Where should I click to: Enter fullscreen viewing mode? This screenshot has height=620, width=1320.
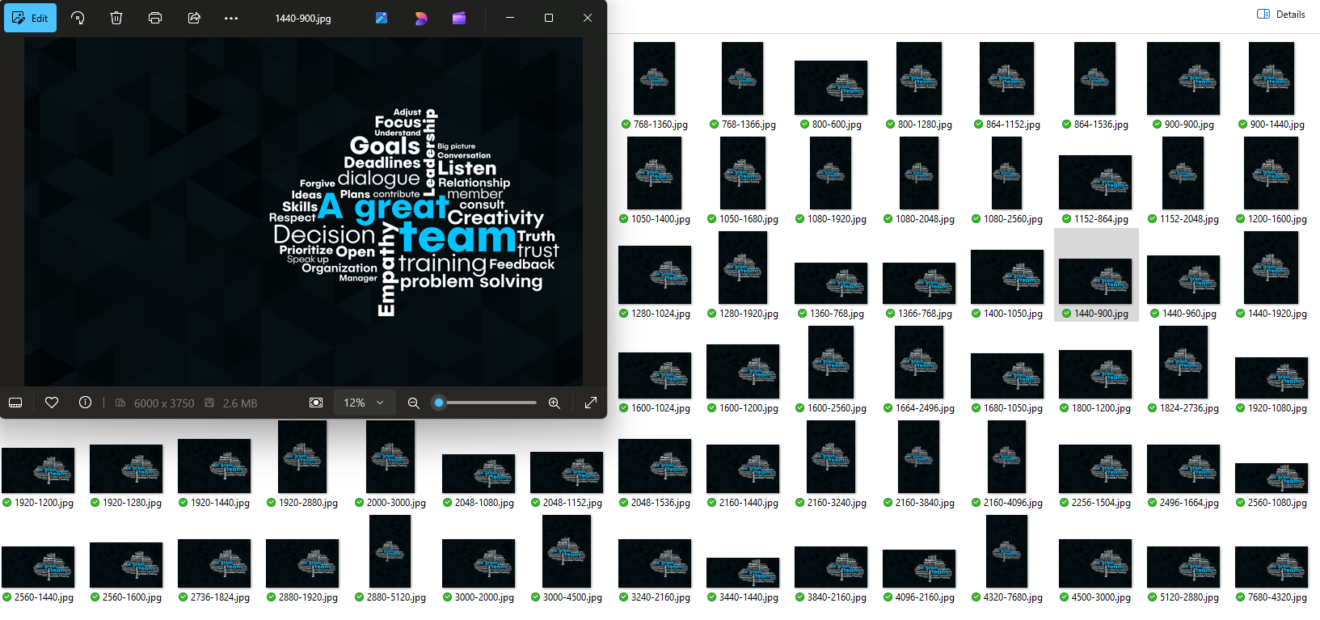pyautogui.click(x=590, y=402)
